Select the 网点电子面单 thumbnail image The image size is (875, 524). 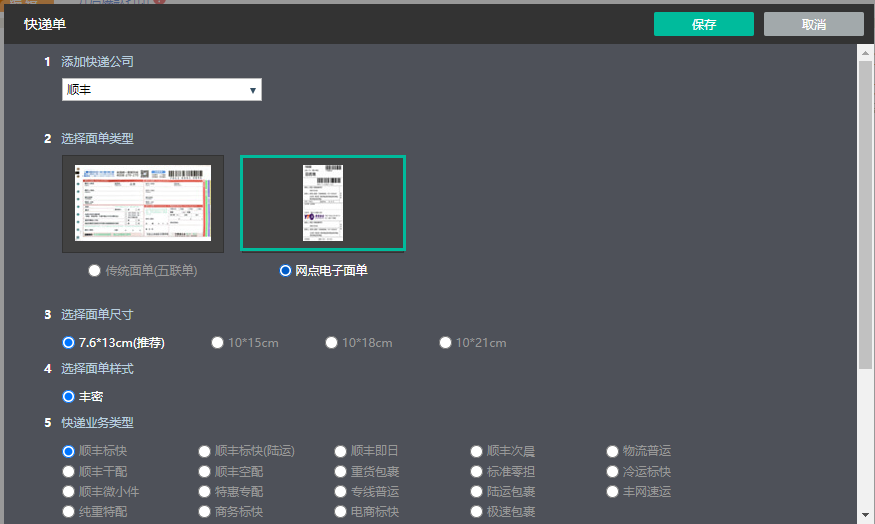tap(323, 204)
